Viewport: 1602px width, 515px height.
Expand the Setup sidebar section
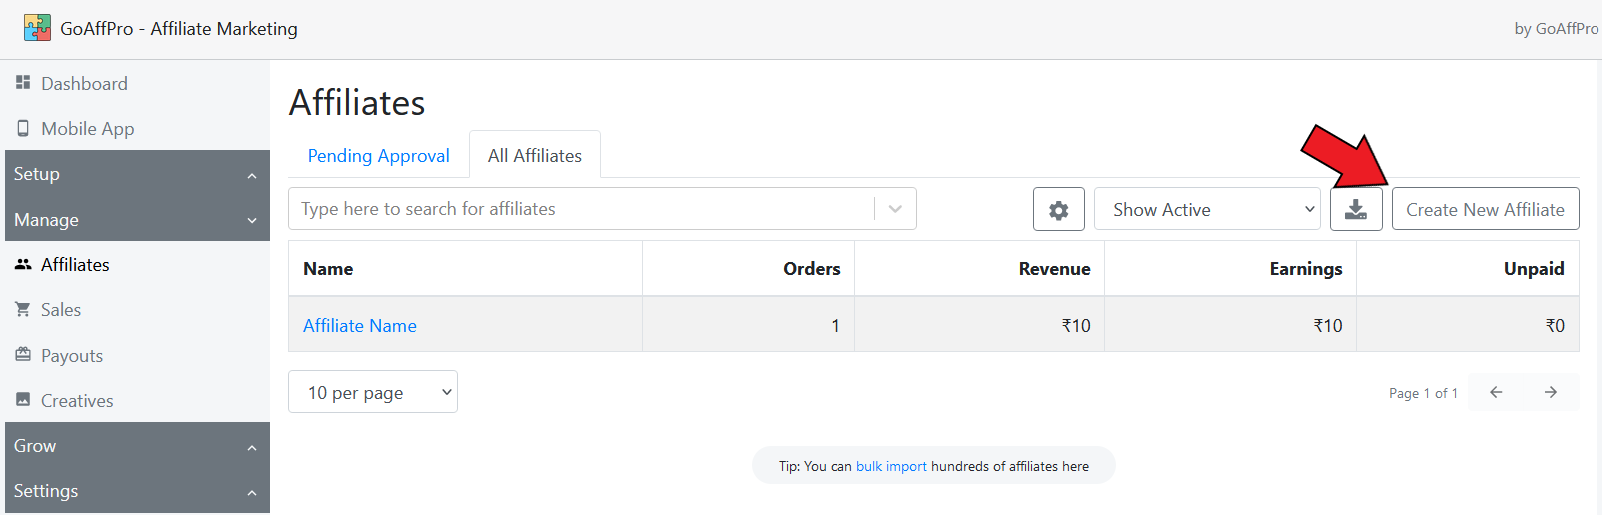(137, 174)
